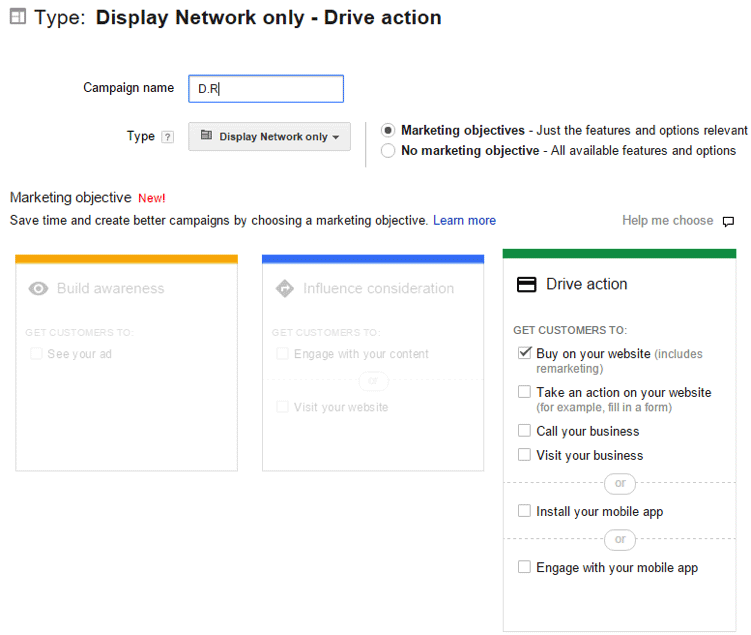Viewport: 751px width, 635px height.
Task: Select the Marketing objectives radio button
Action: pos(388,130)
